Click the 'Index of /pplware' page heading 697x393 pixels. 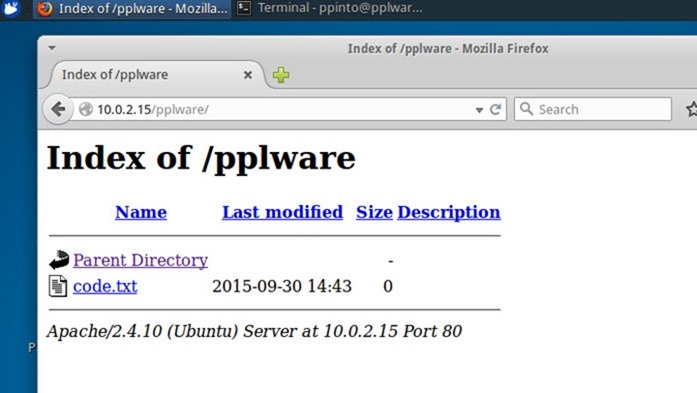click(201, 158)
